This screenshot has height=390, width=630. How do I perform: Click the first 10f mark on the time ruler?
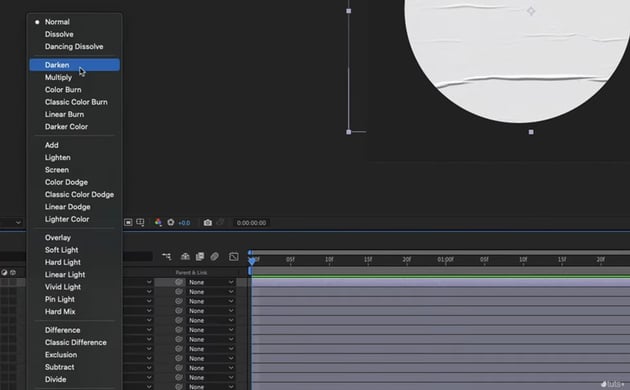(x=329, y=259)
